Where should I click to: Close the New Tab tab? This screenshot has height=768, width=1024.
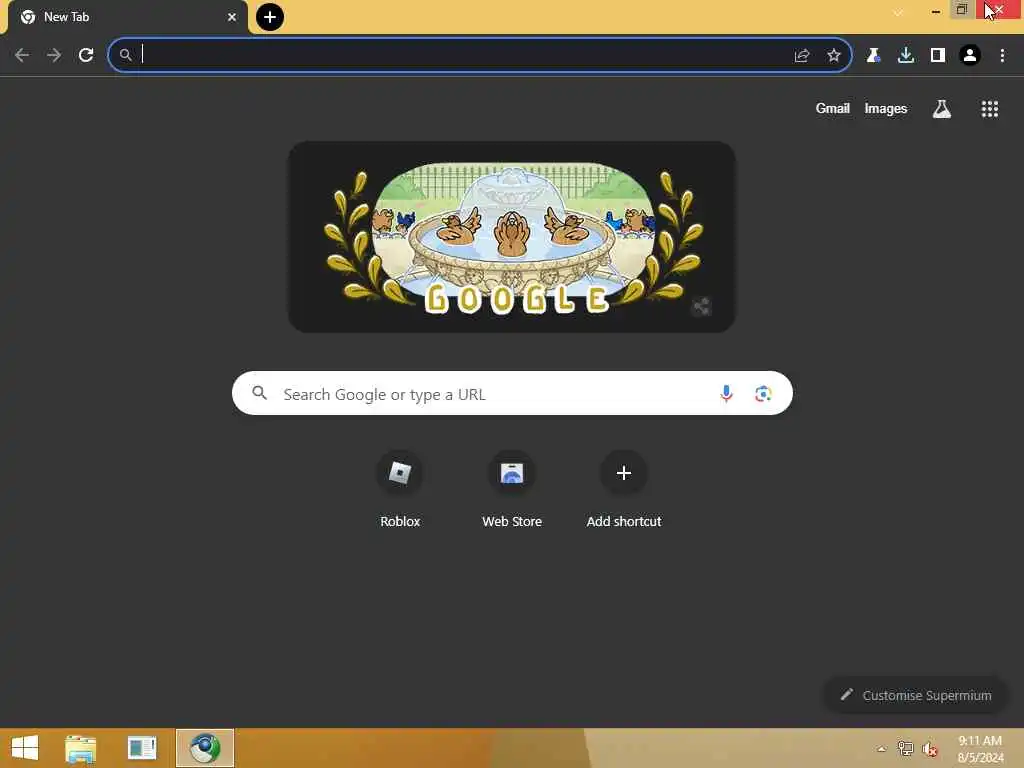[x=232, y=17]
